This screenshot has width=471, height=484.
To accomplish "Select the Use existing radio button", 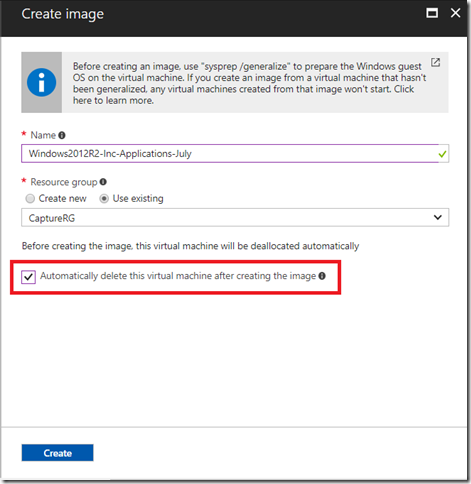I will coord(104,199).
